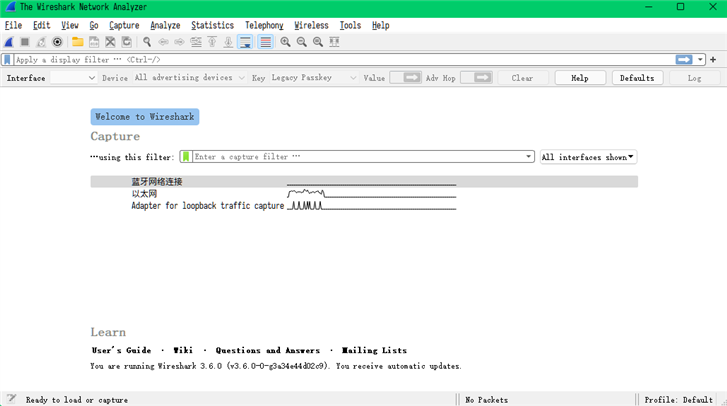This screenshot has width=727, height=406.
Task: Start capturing packets with shark fin icon
Action: (9, 42)
